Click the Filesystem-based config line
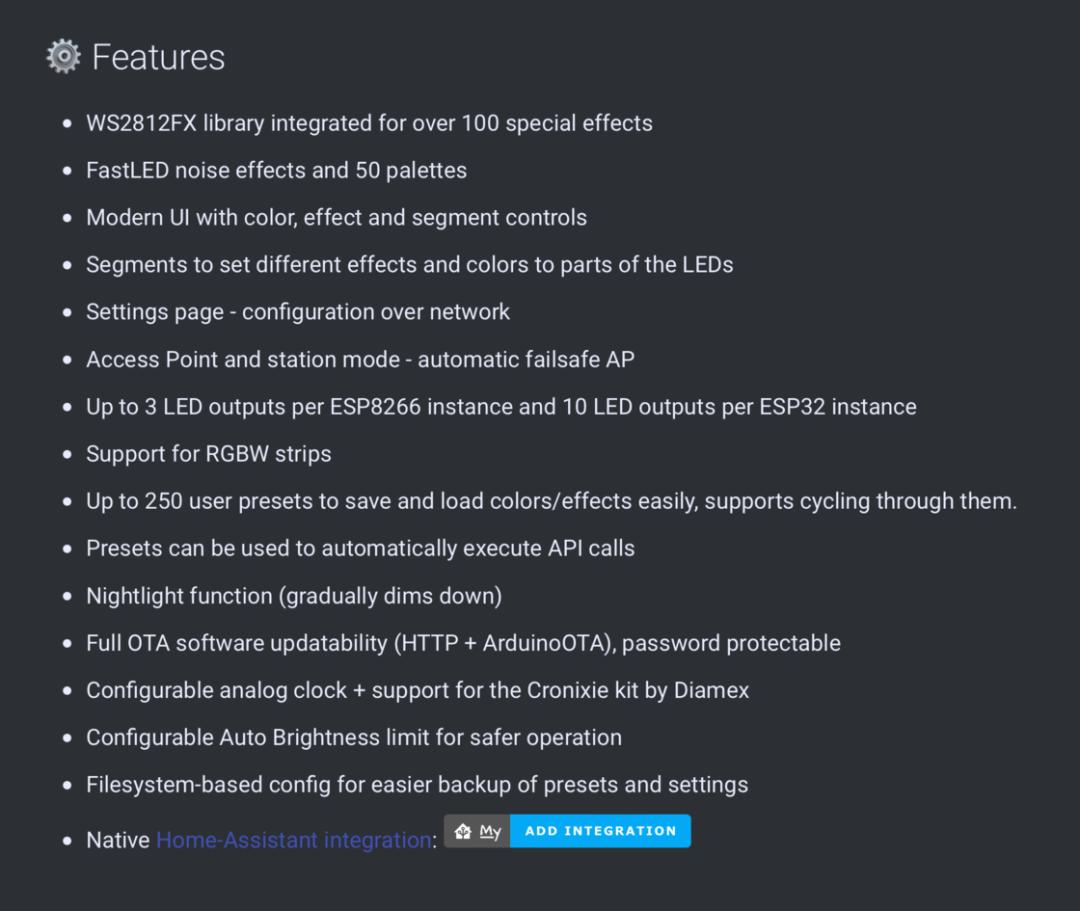 [x=417, y=785]
